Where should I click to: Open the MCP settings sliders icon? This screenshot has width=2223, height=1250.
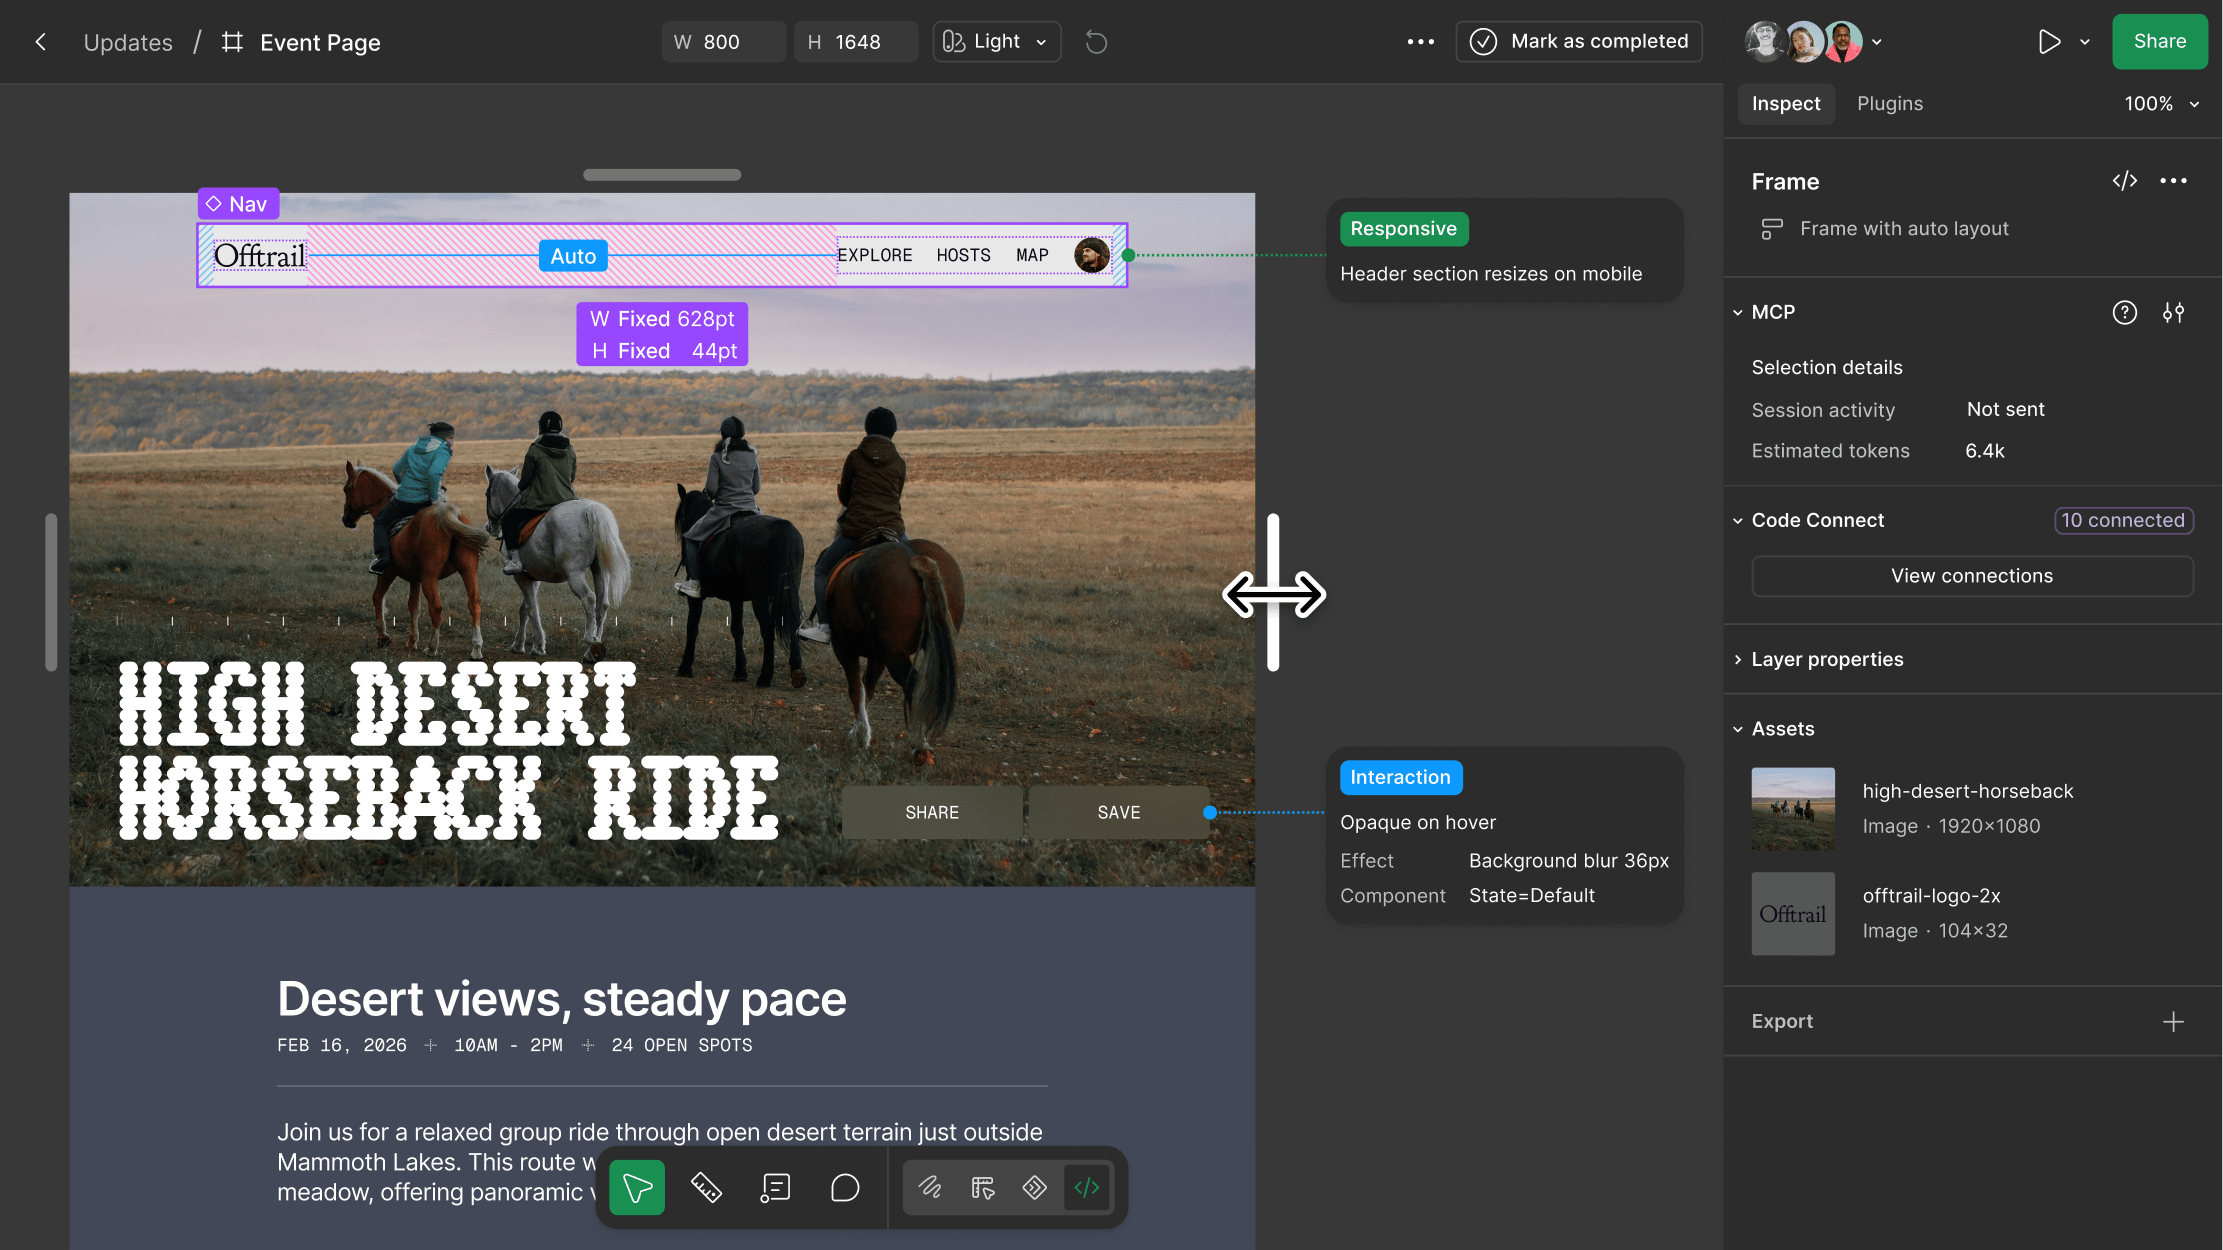point(2173,313)
